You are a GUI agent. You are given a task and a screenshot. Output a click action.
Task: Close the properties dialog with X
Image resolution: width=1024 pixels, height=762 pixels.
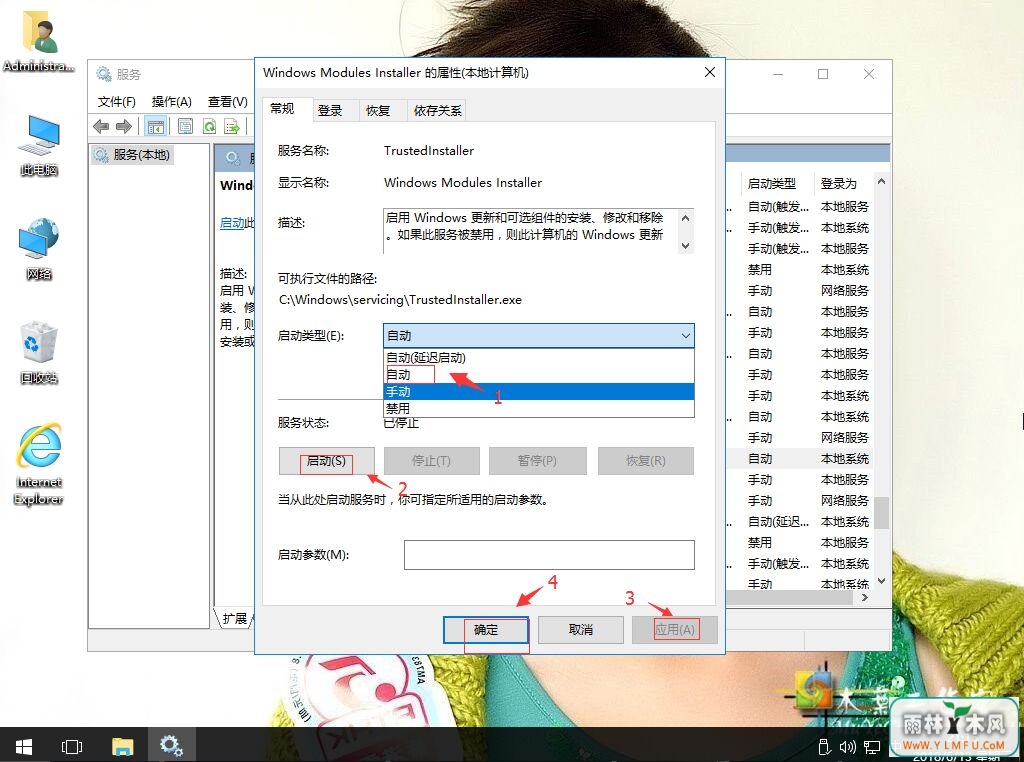pyautogui.click(x=710, y=72)
